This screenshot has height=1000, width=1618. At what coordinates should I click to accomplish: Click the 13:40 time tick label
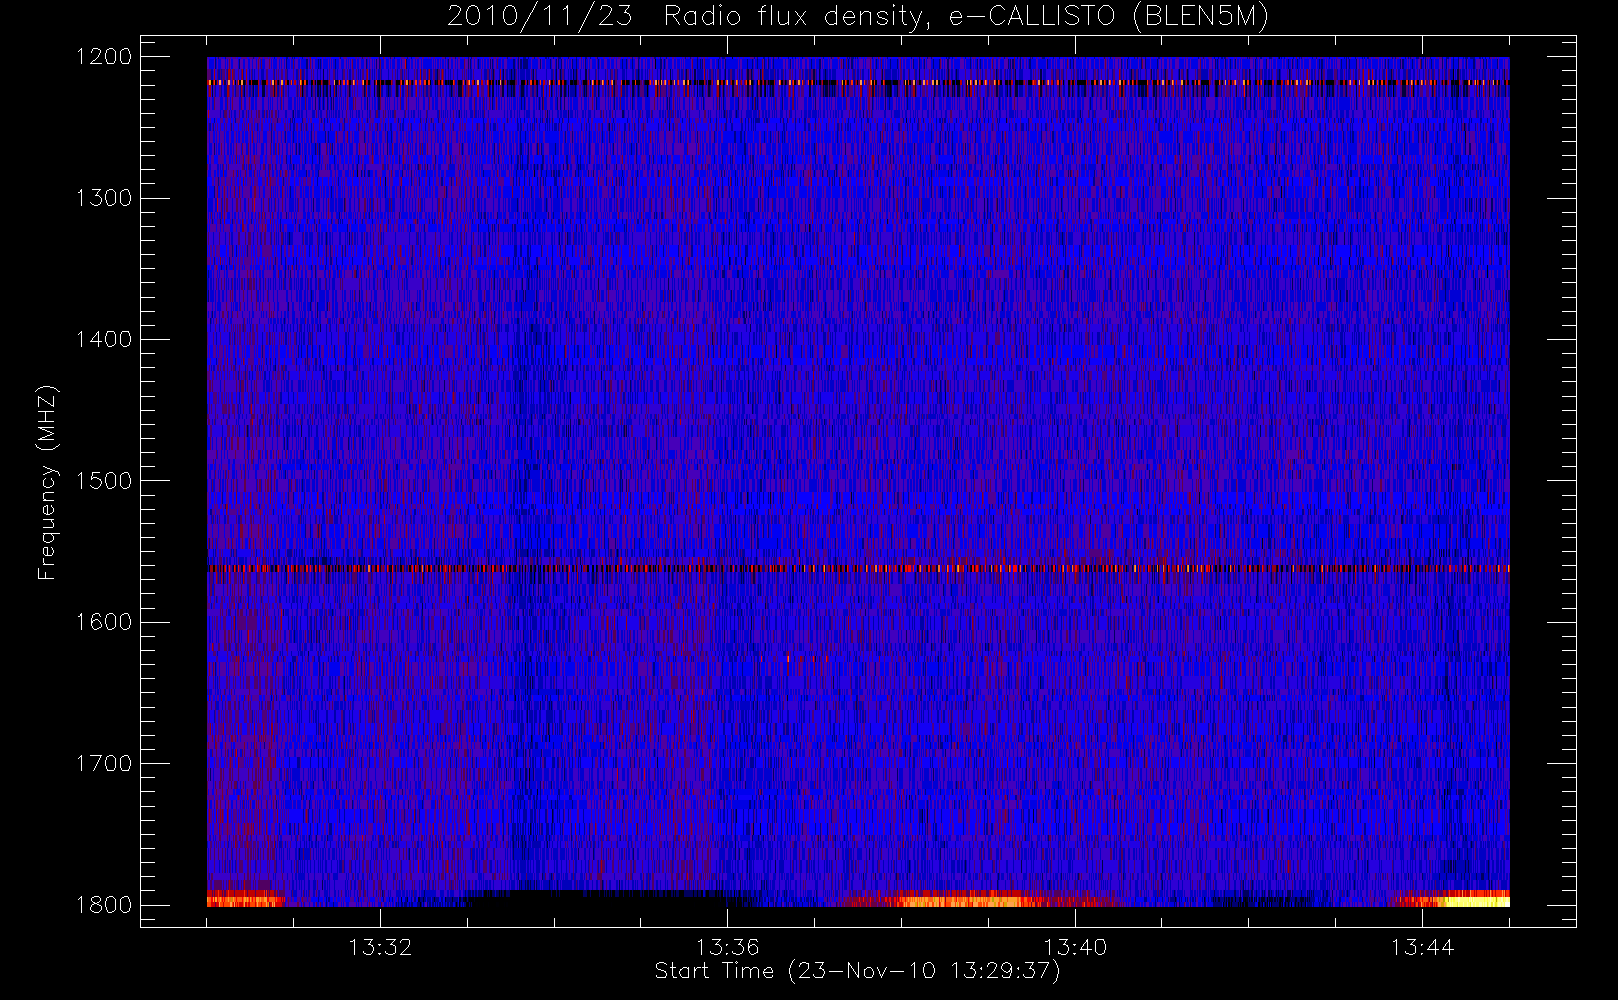pyautogui.click(x=1075, y=947)
